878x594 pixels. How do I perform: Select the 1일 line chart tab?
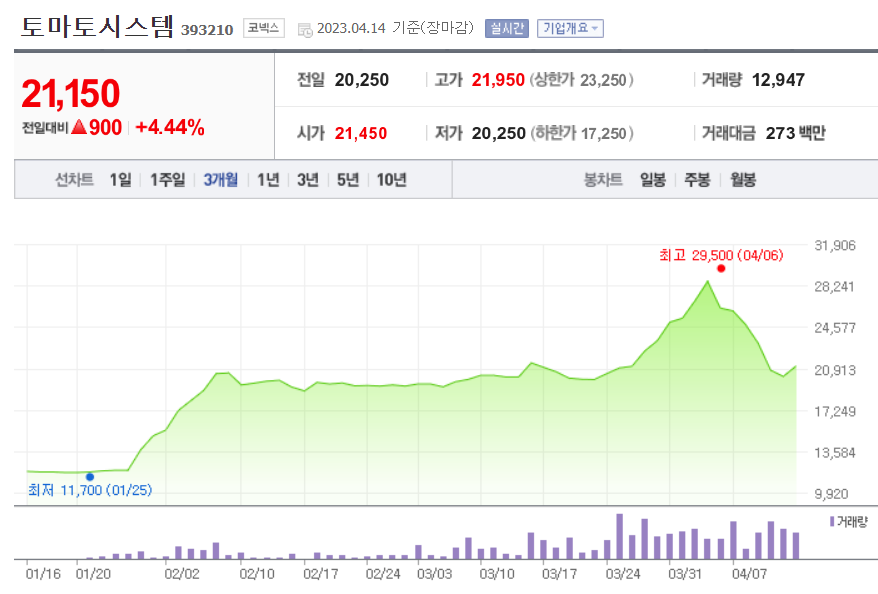click(120, 180)
